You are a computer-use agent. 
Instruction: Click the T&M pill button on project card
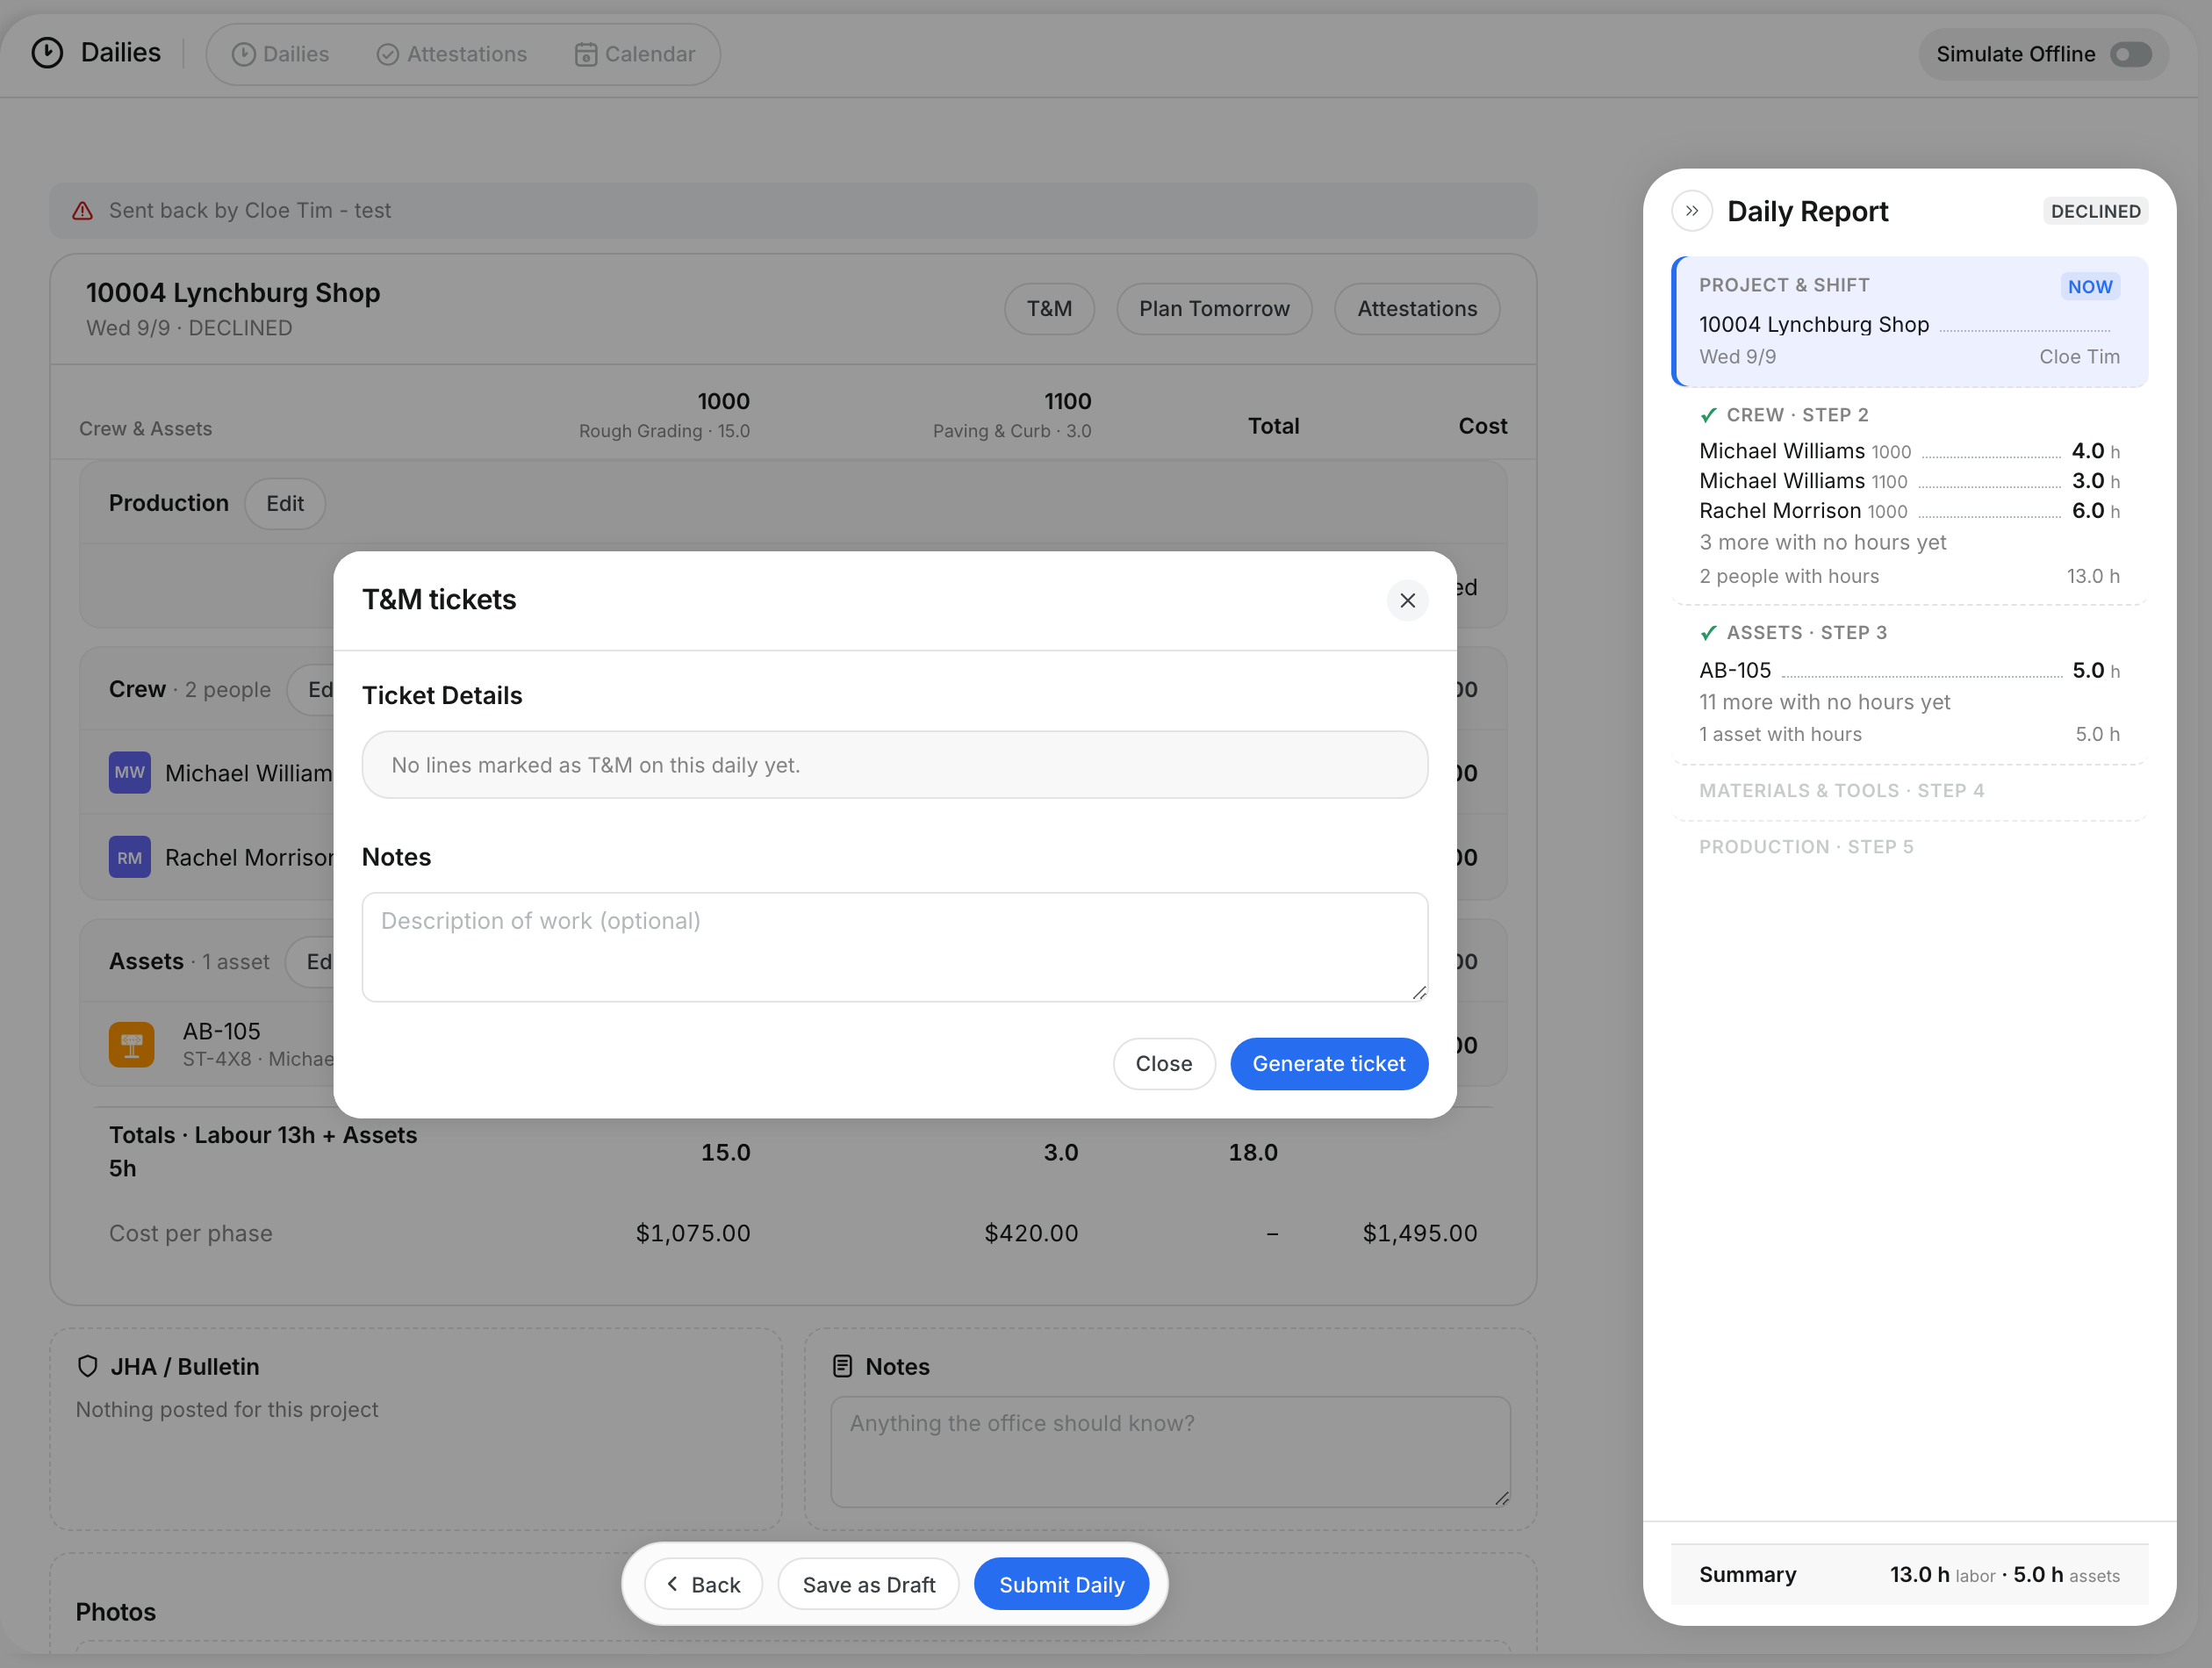pyautogui.click(x=1049, y=309)
